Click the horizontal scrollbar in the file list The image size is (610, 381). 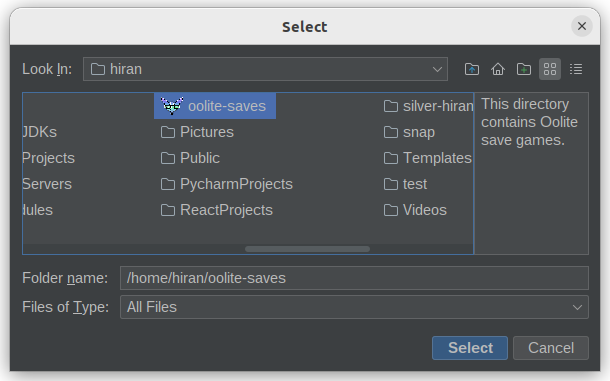click(x=307, y=249)
